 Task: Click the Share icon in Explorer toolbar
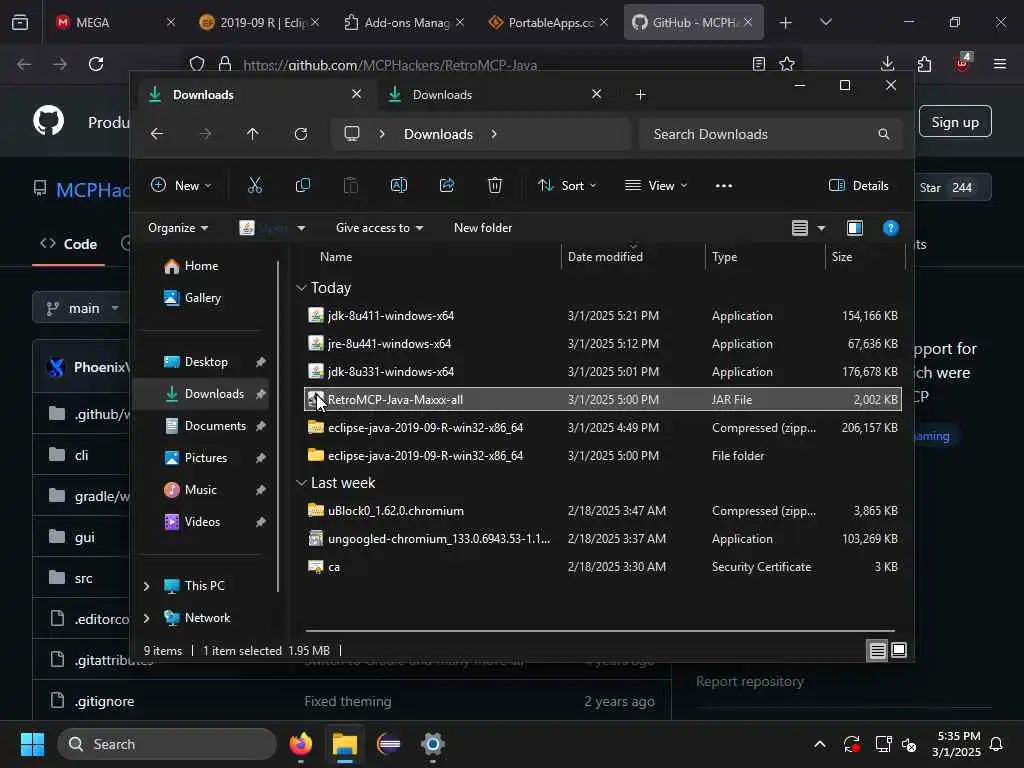447,185
